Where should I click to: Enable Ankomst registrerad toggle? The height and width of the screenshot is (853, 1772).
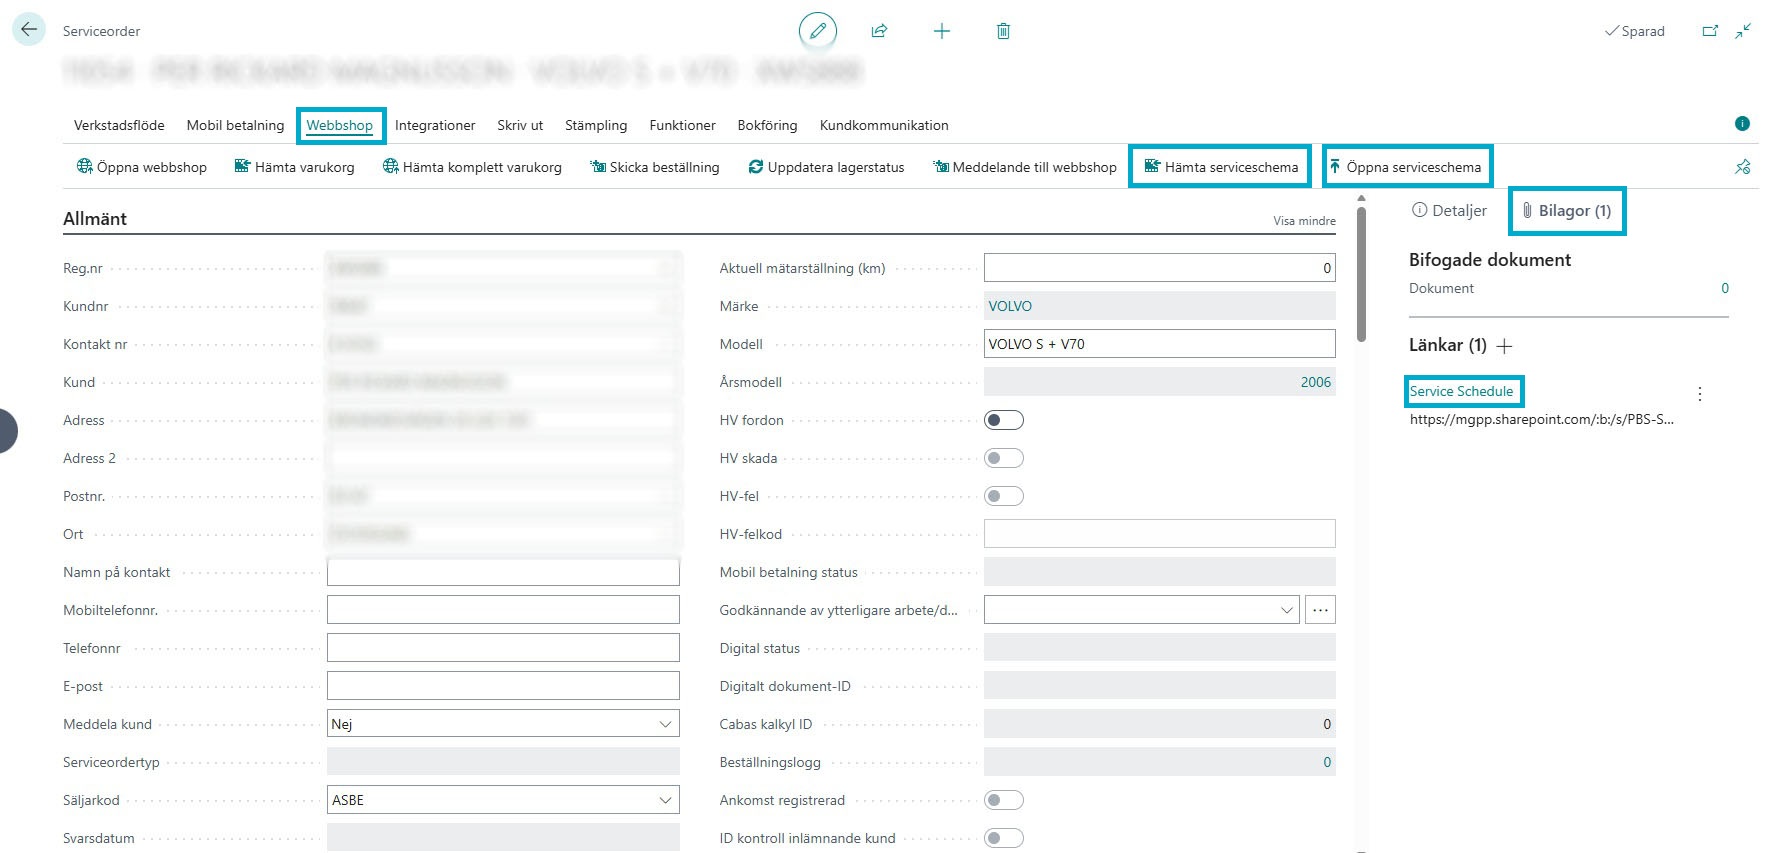(1003, 800)
